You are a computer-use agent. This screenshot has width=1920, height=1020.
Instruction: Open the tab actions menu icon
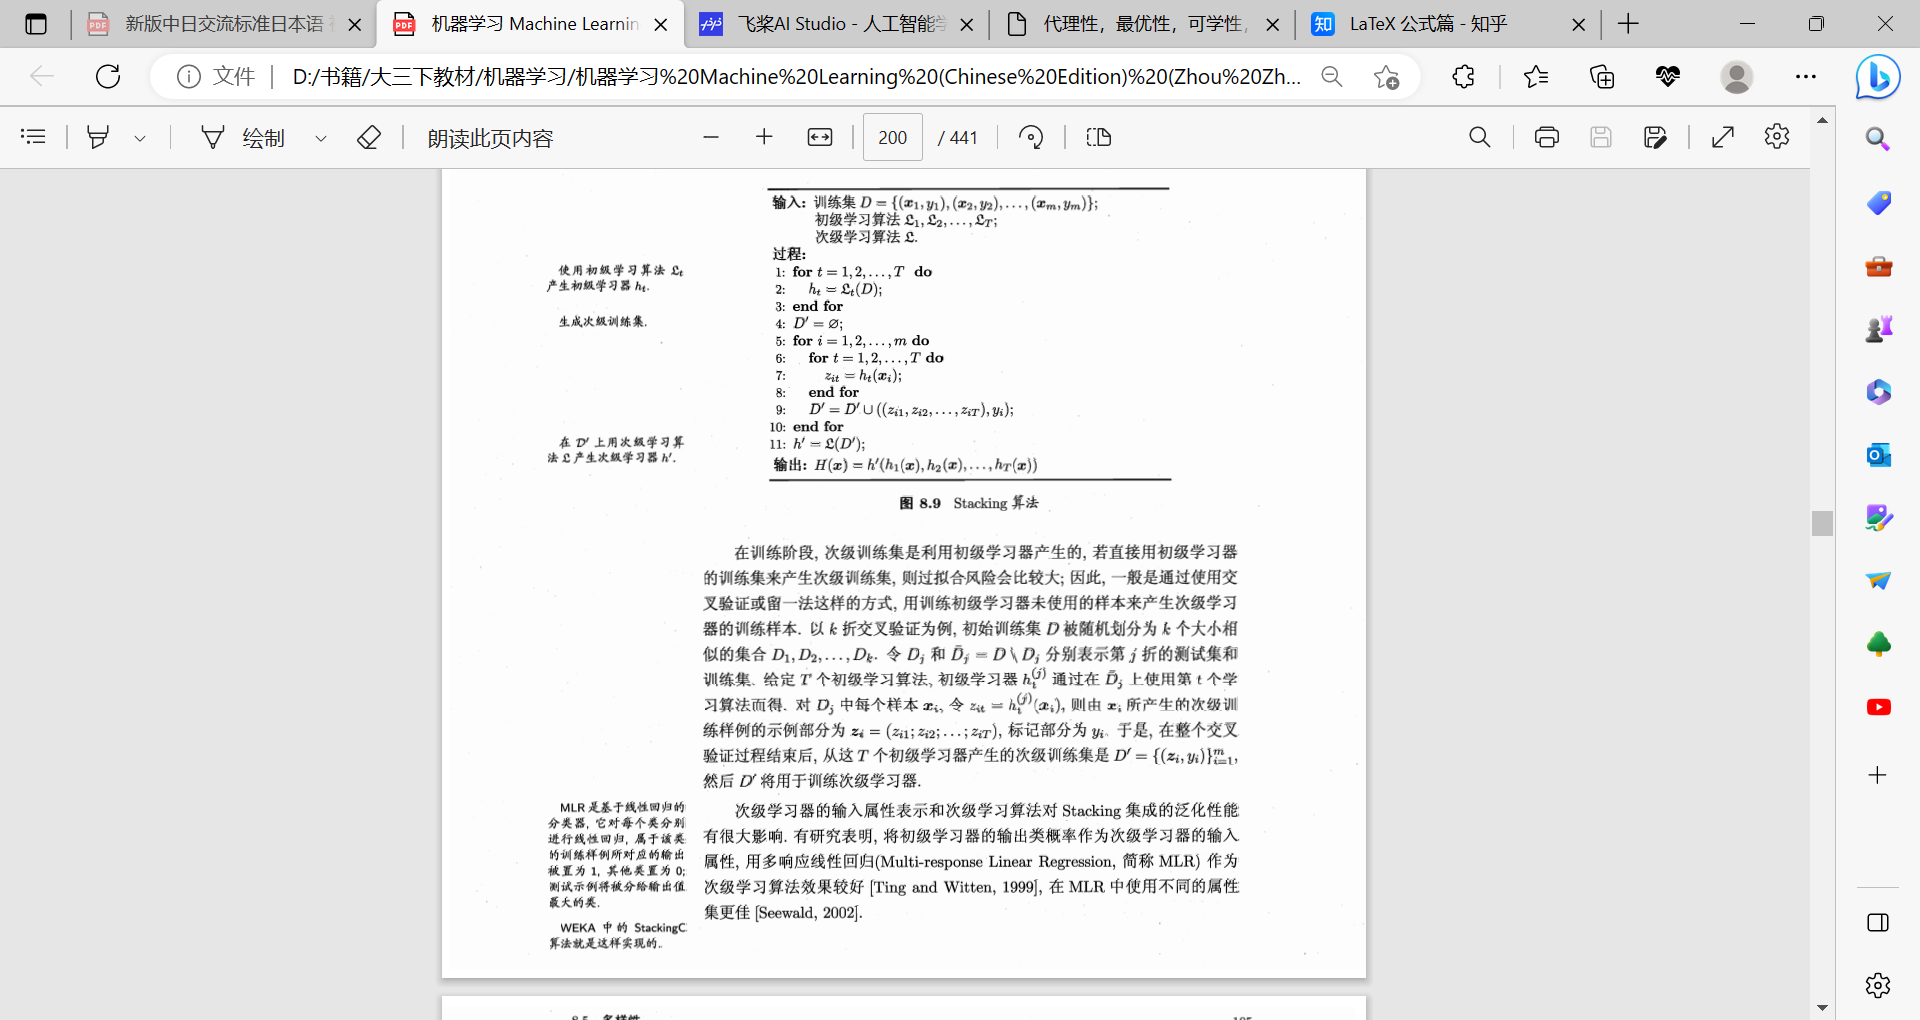36,24
